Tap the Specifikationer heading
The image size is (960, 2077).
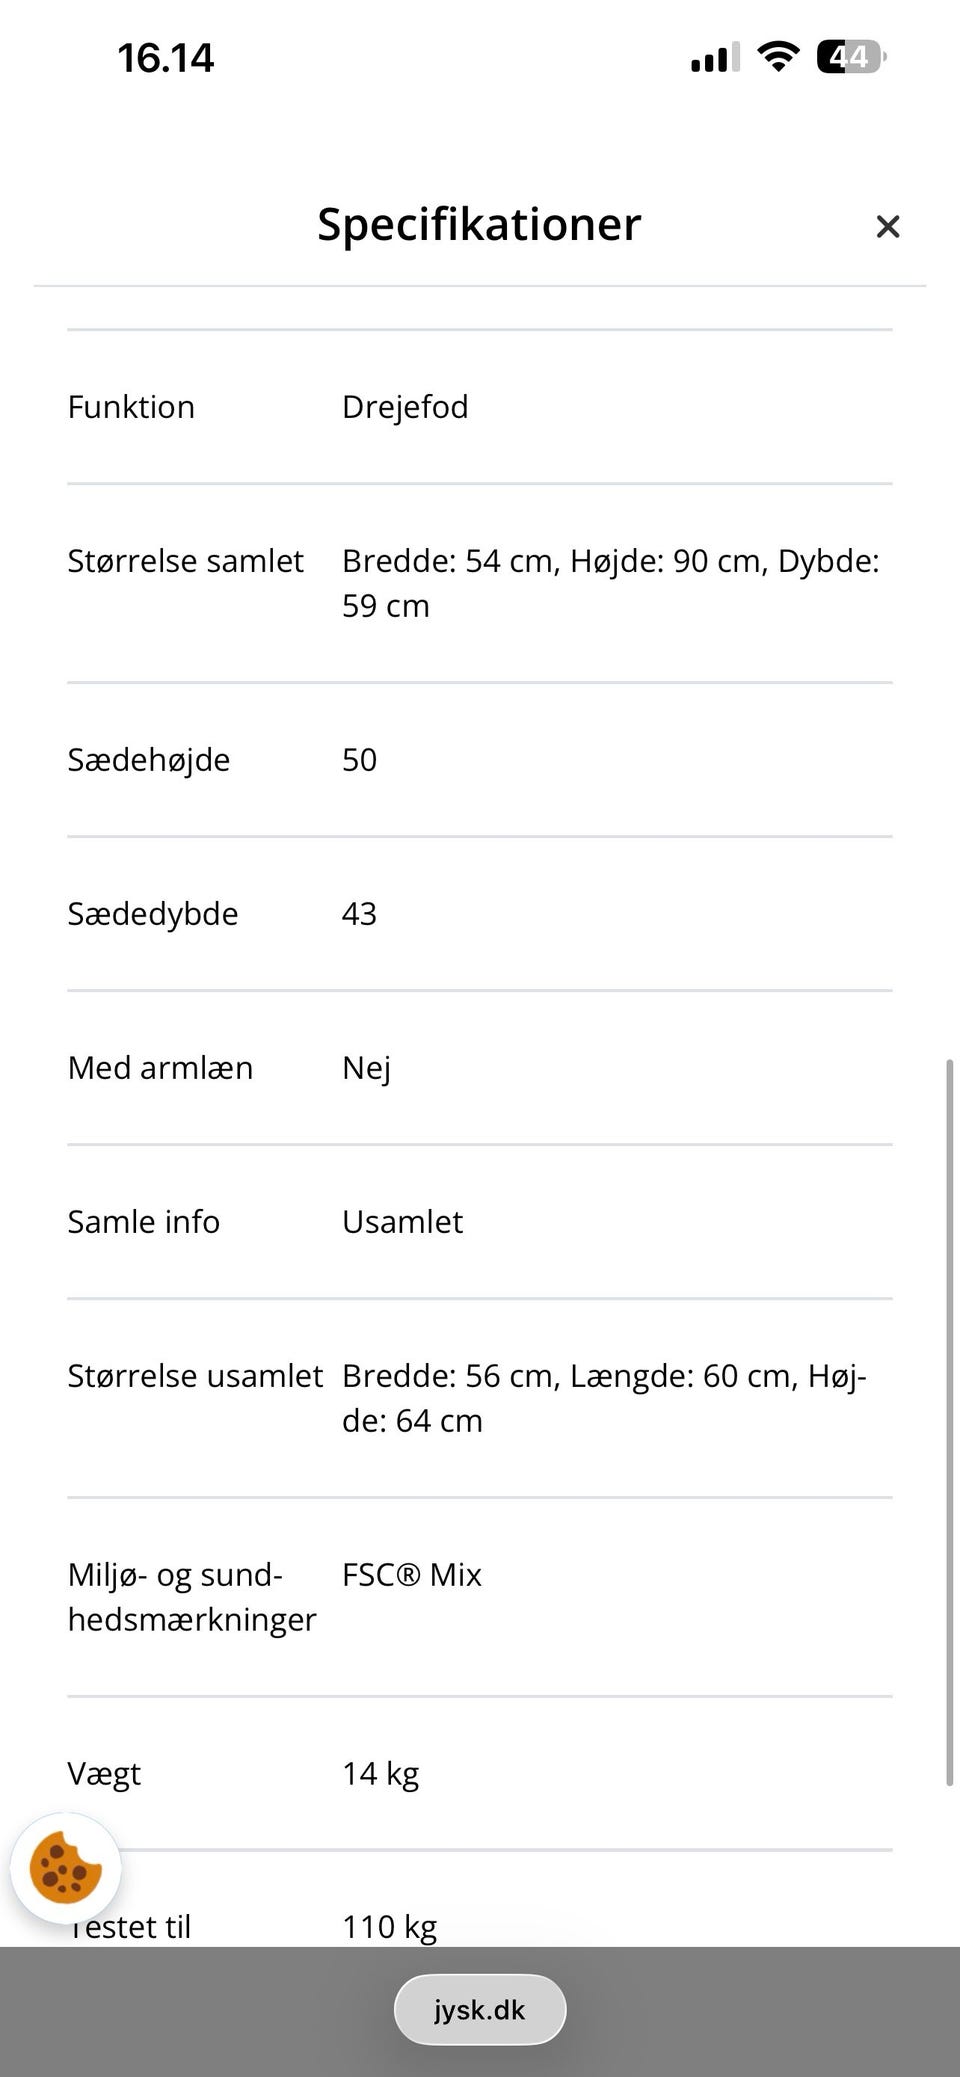[x=479, y=224]
